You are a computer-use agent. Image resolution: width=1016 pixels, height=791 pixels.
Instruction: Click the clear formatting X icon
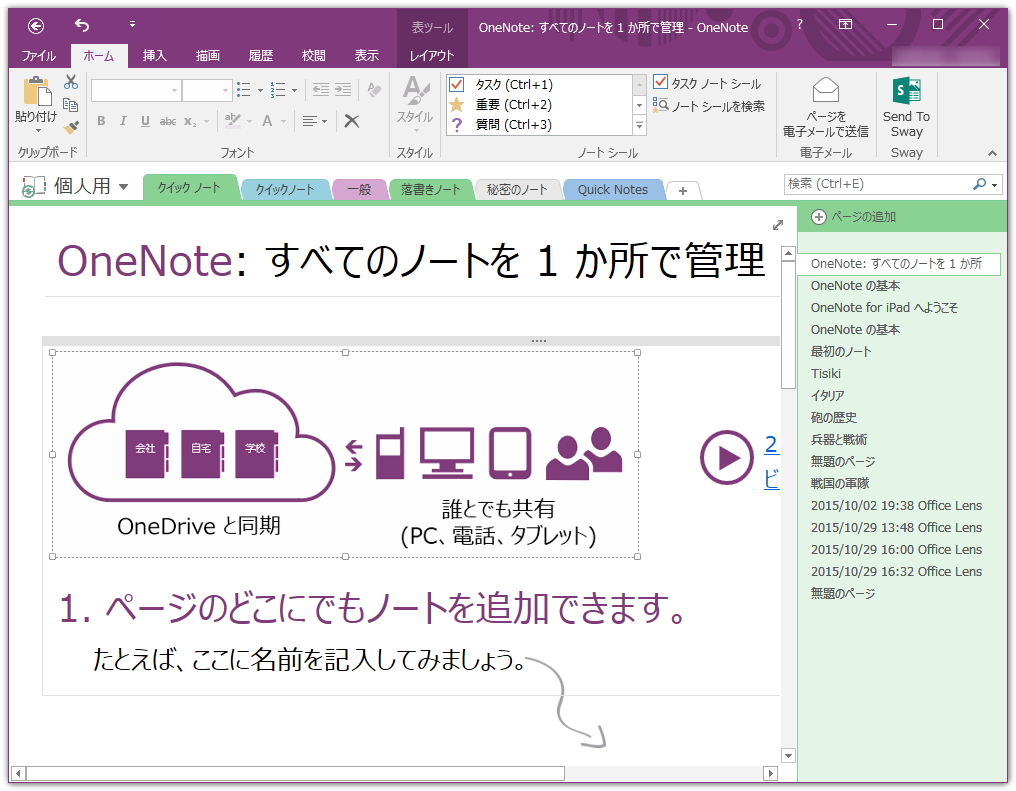click(x=351, y=120)
